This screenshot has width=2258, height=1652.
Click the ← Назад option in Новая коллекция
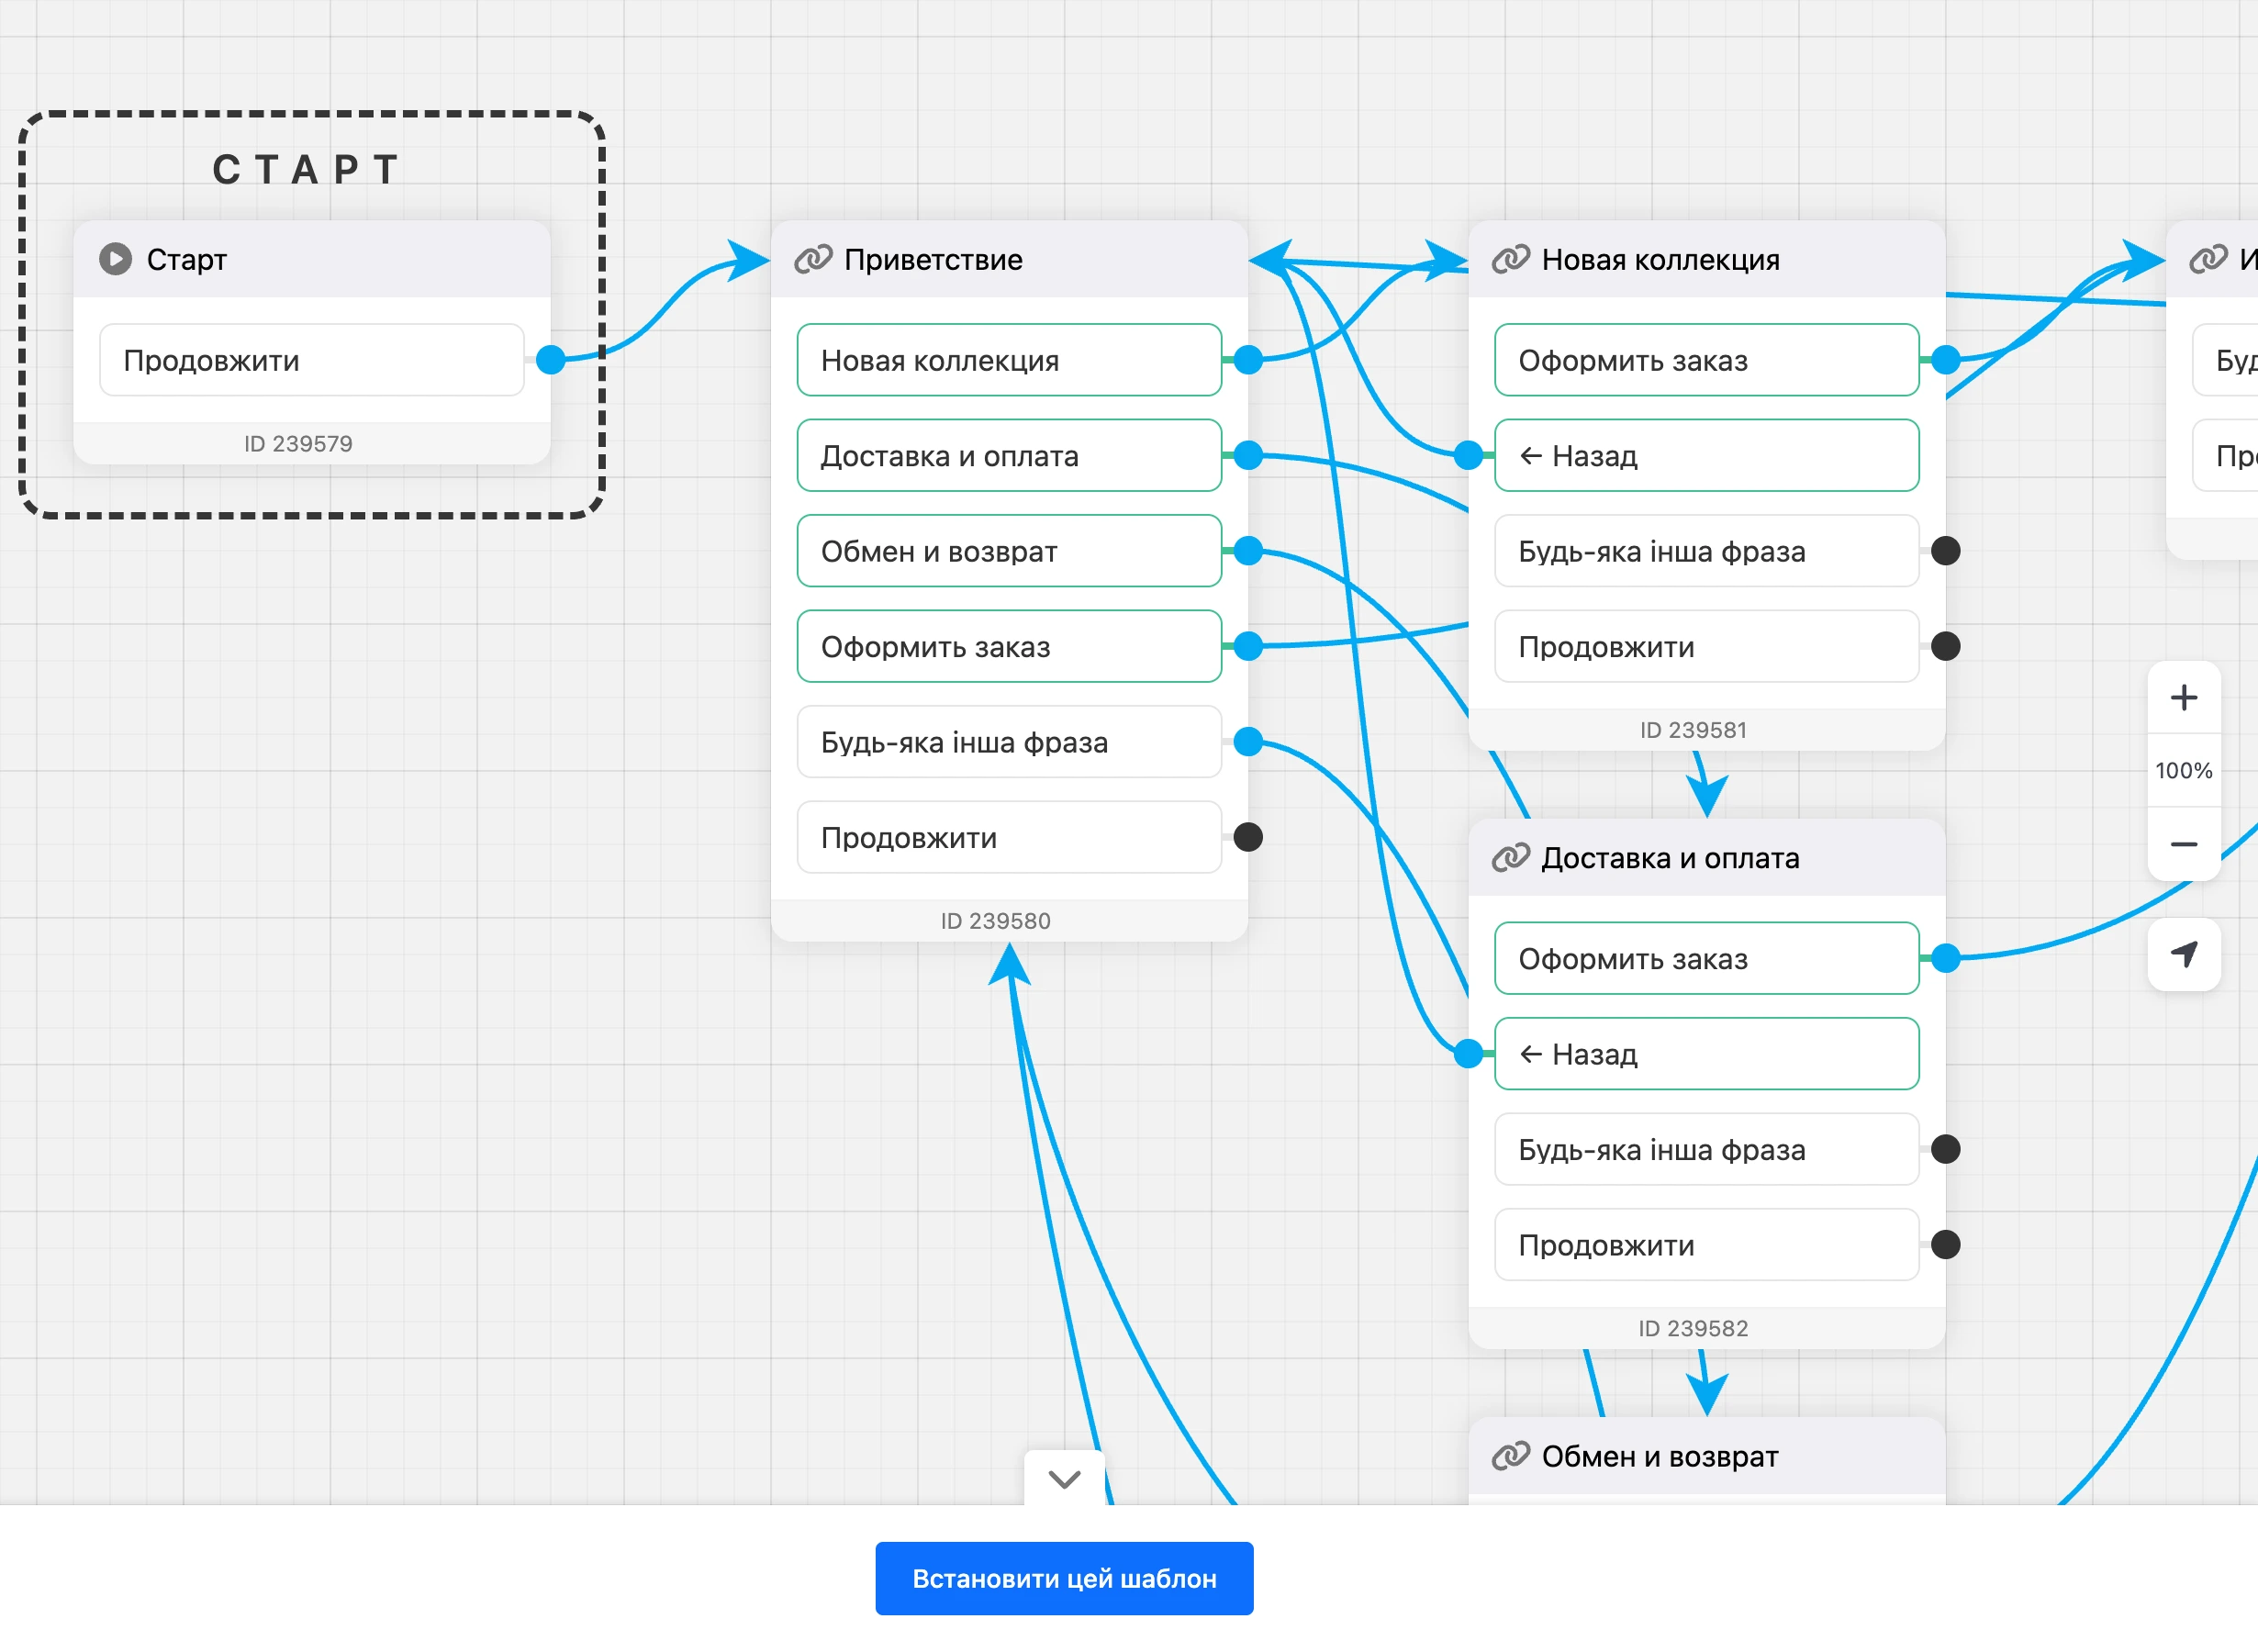click(x=1706, y=456)
